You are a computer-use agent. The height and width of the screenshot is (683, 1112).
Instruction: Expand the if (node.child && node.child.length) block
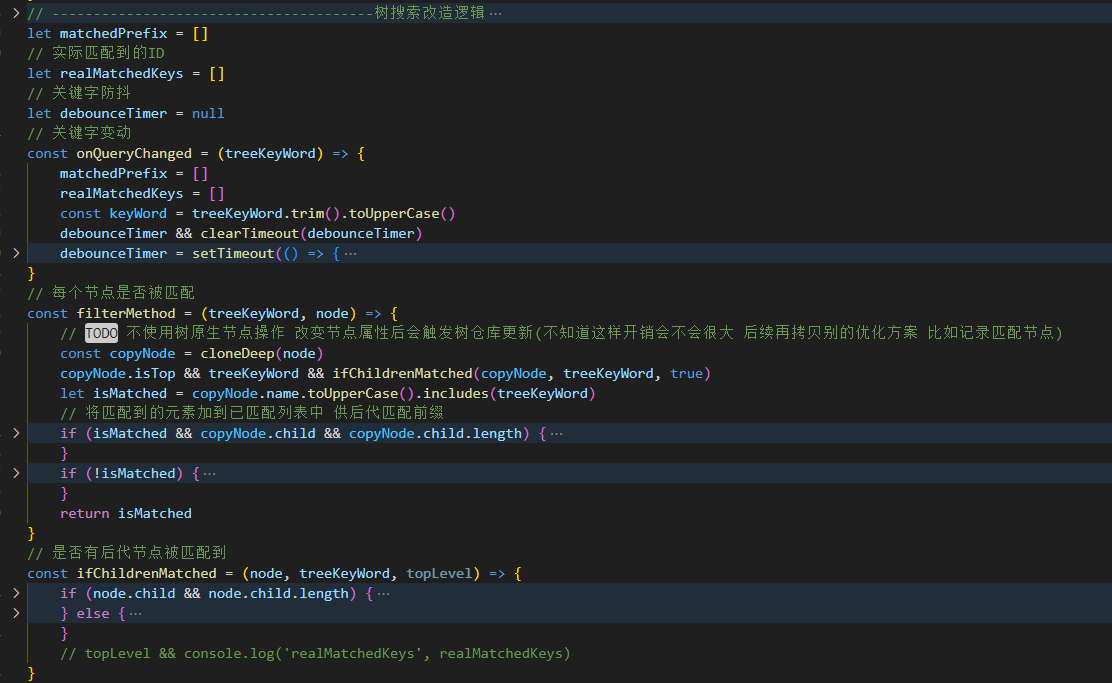pyautogui.click(x=15, y=593)
